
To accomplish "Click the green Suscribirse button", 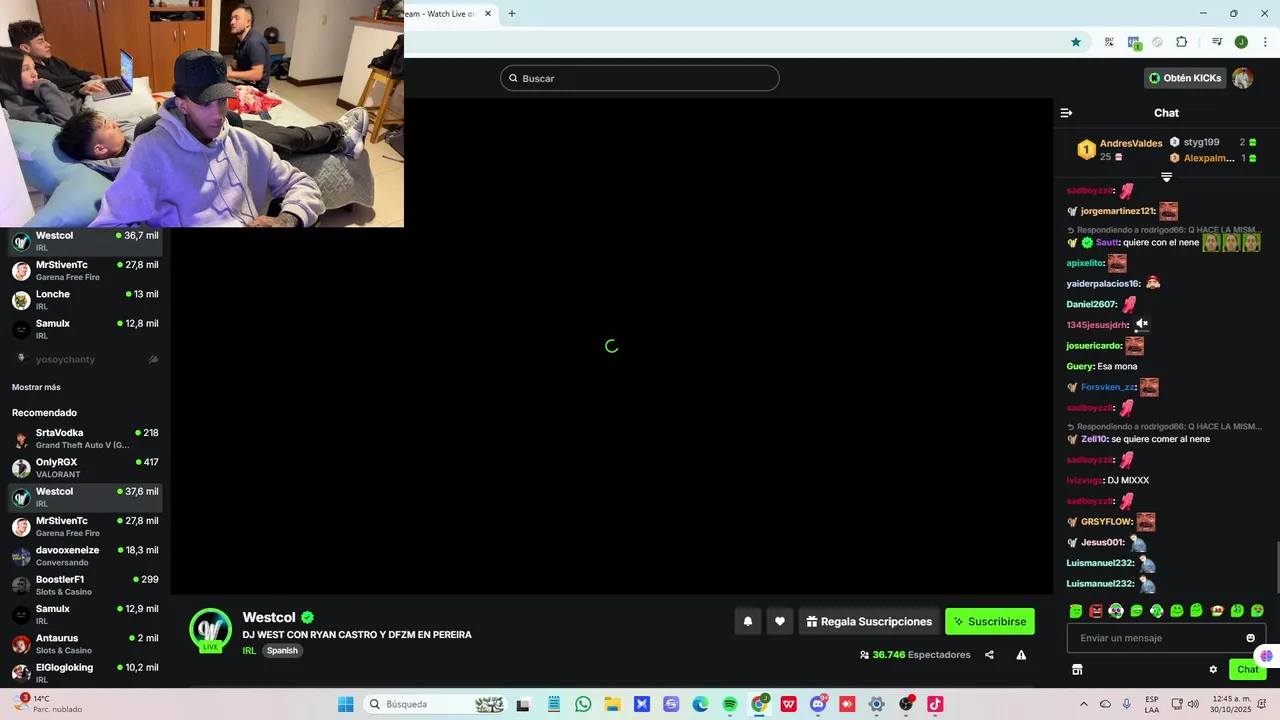I will [x=990, y=621].
